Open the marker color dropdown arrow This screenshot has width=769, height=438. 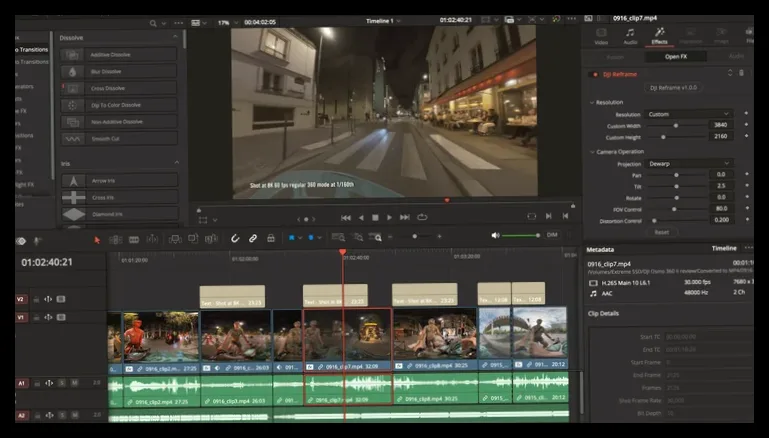319,238
